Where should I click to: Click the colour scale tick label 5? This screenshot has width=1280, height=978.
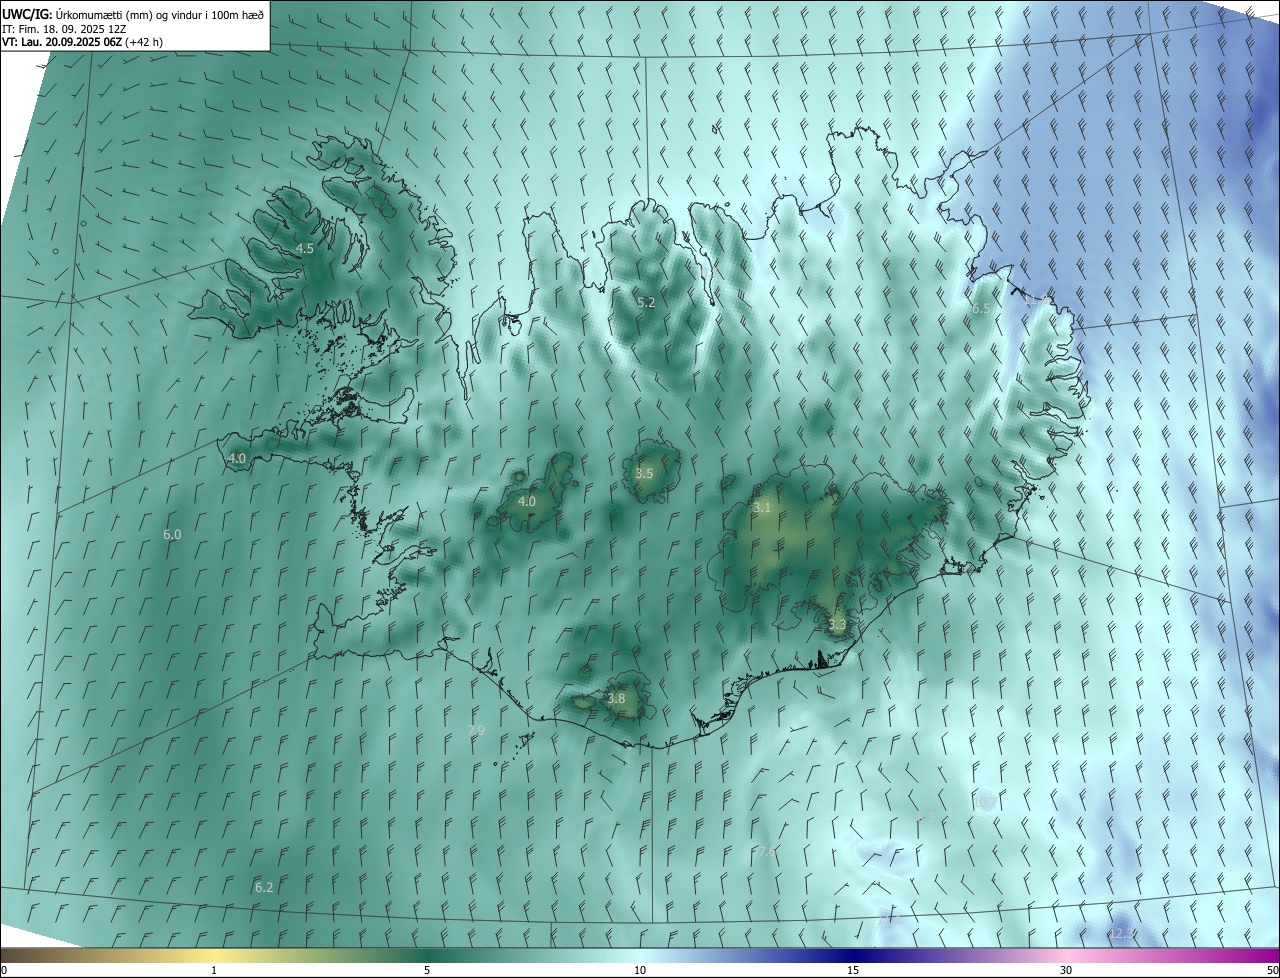tap(427, 970)
